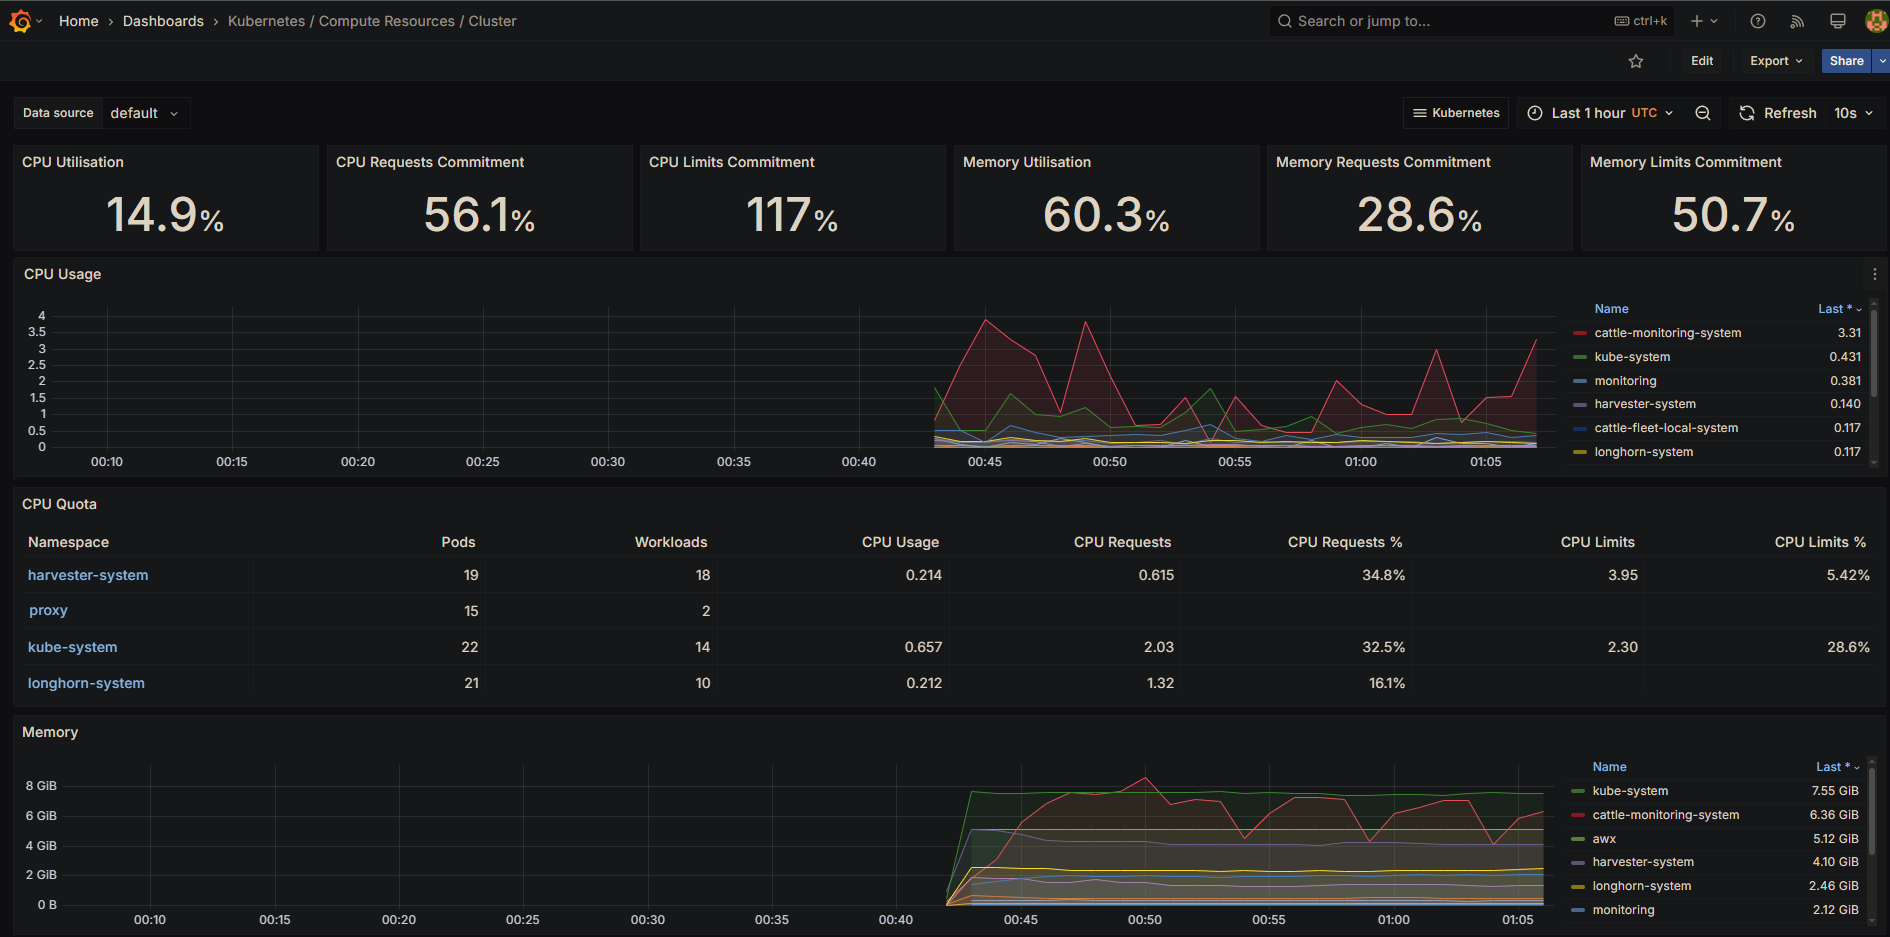This screenshot has height=937, width=1890.
Task: Toggle harvester-system series in CPU legend
Action: click(1645, 404)
